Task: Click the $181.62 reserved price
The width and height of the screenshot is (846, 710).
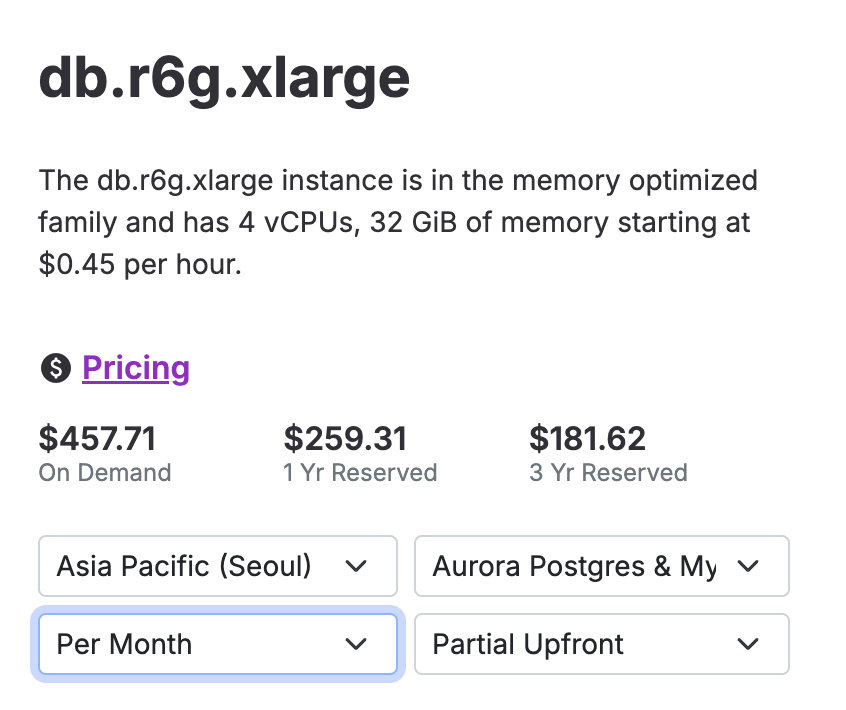Action: [587, 438]
